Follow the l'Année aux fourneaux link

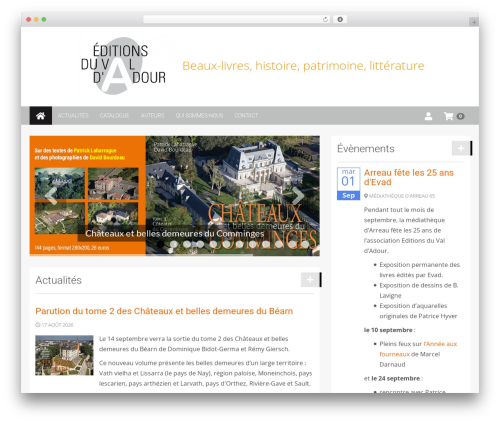pos(418,349)
